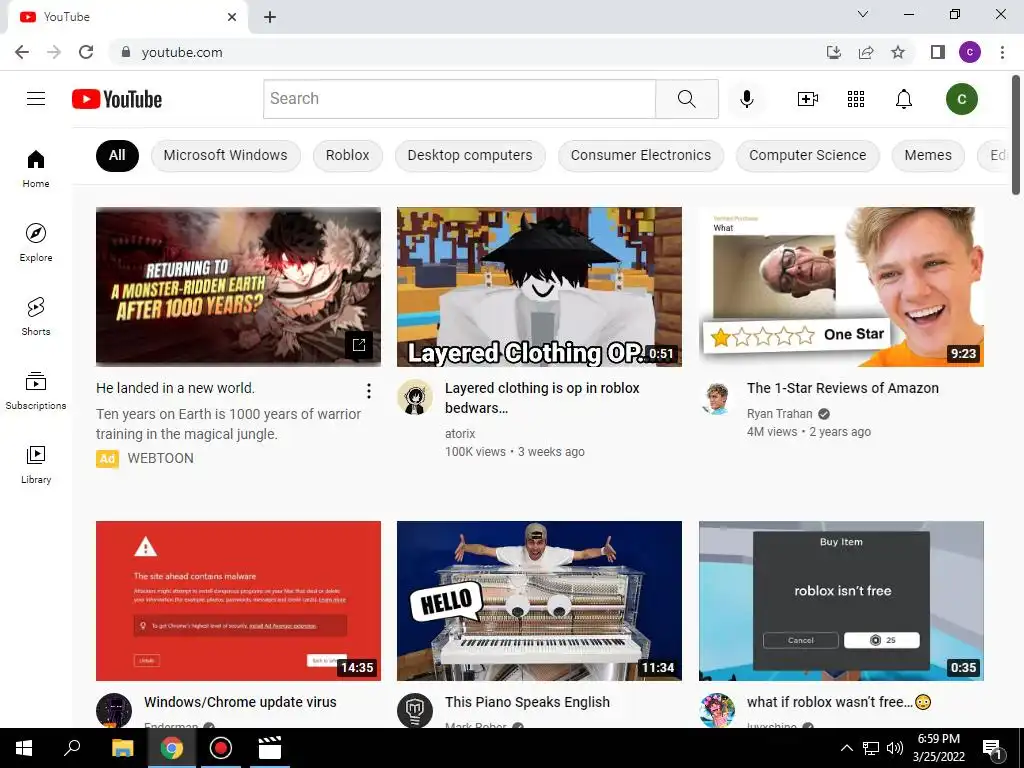
Task: Bookmark this page with the star
Action: (x=898, y=52)
